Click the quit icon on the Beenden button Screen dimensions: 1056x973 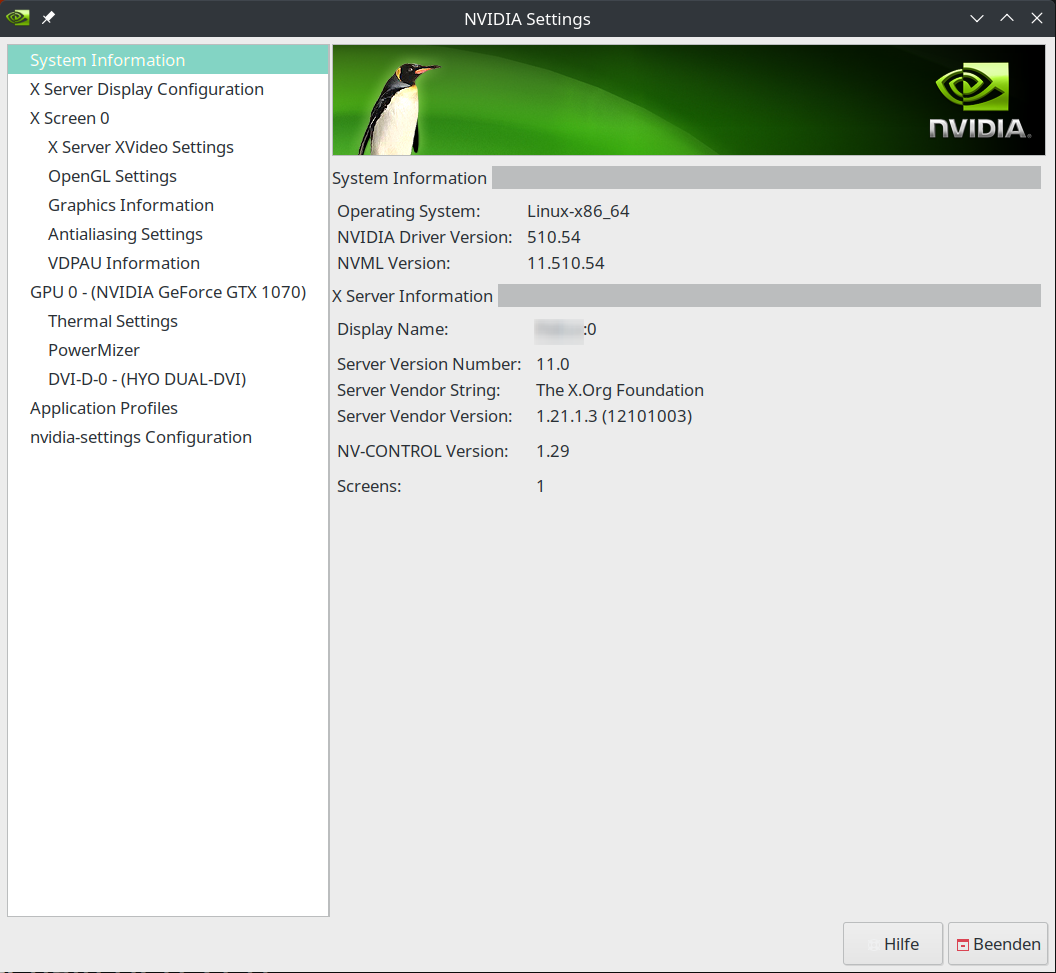click(963, 943)
